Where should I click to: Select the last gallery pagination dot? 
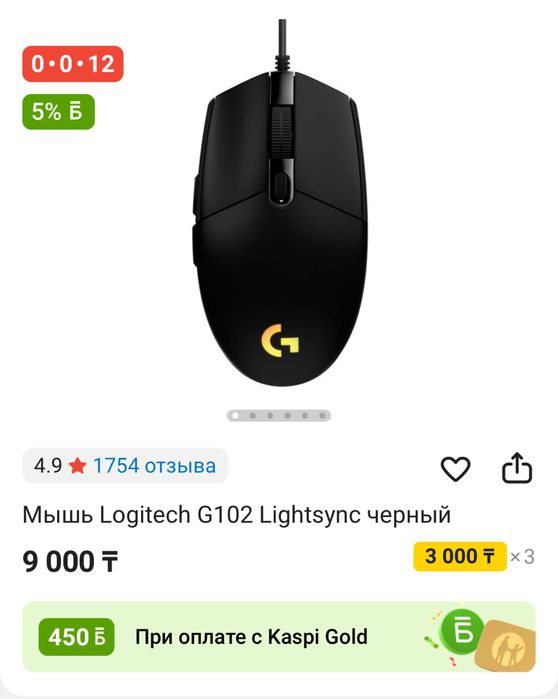[322, 416]
